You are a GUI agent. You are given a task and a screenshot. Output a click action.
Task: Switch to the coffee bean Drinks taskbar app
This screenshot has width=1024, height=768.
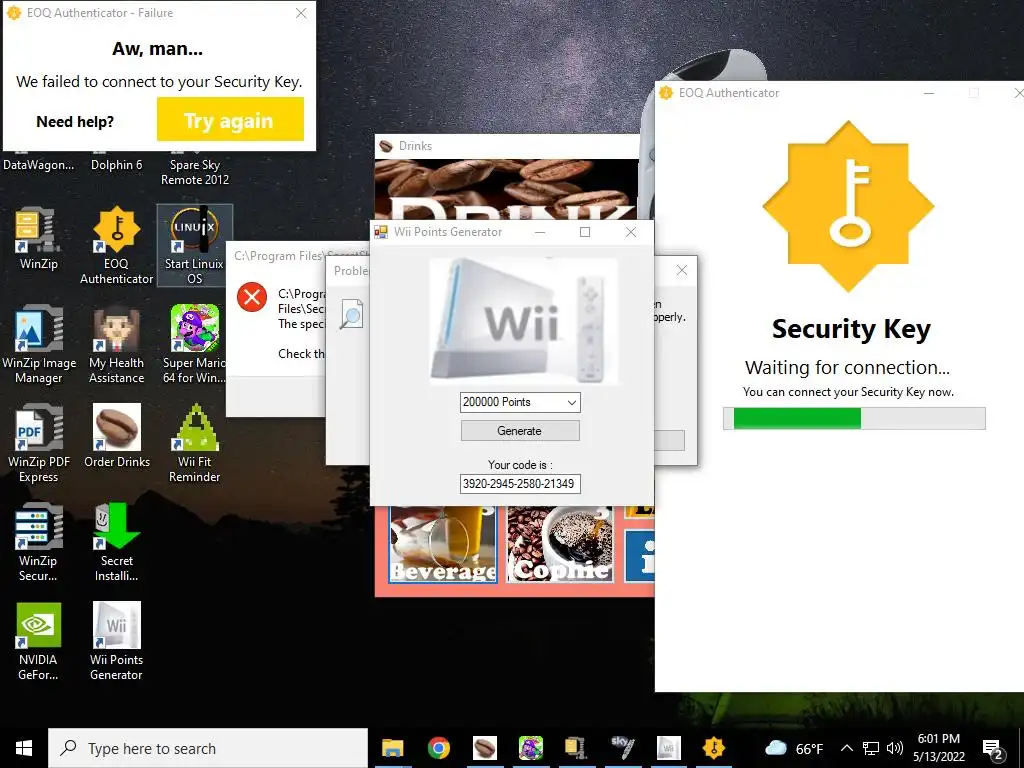coord(485,748)
